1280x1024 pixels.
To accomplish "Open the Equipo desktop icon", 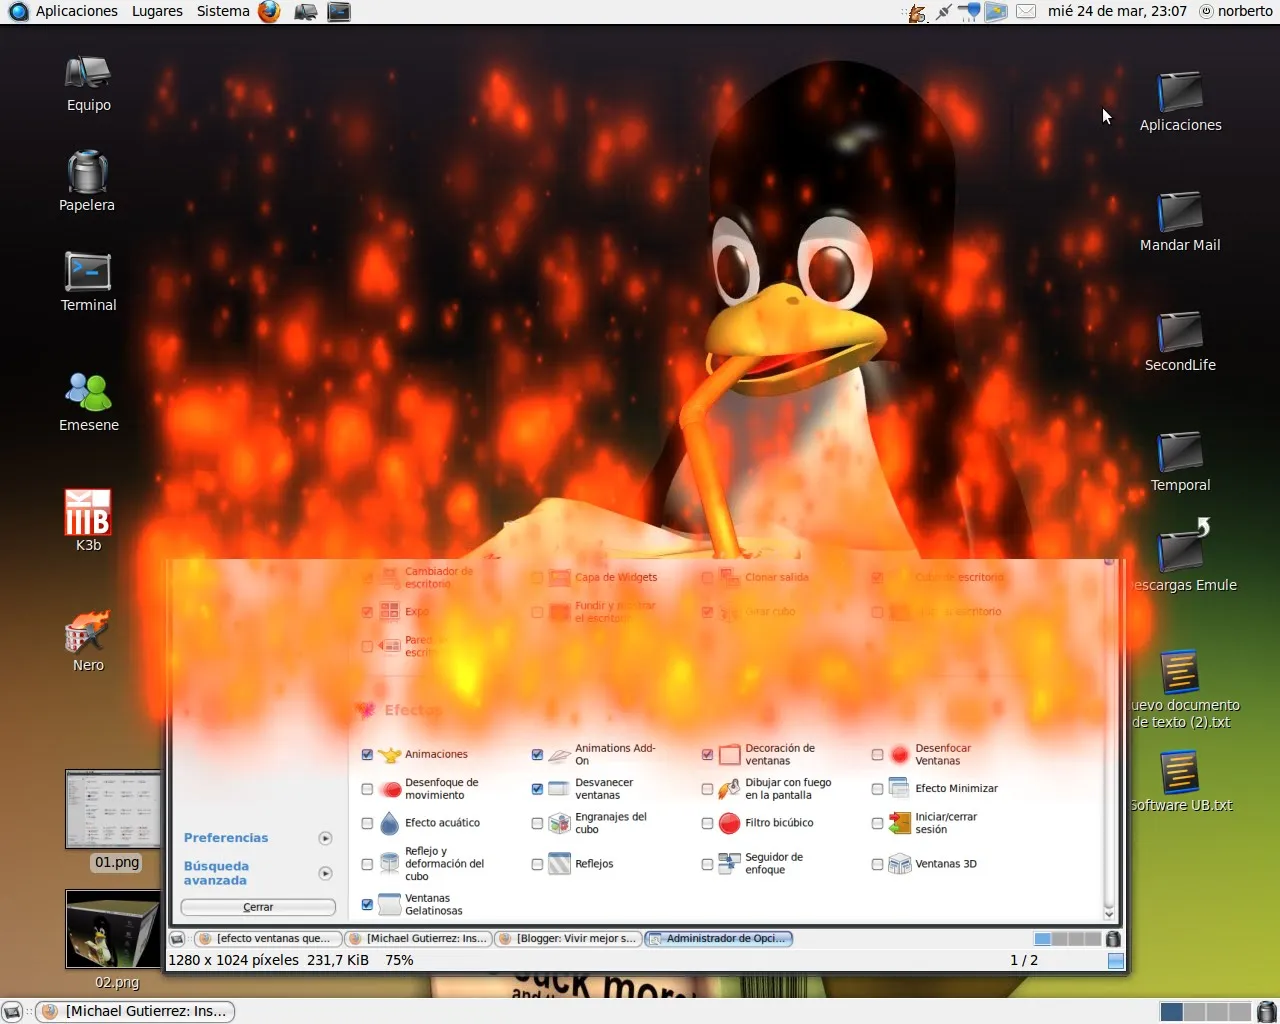I will coord(88,73).
